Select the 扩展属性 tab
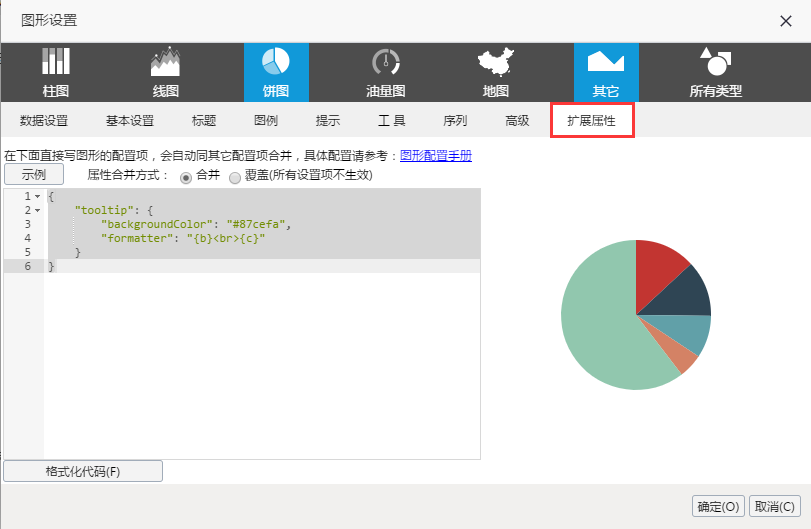This screenshot has height=529, width=811. [x=592, y=120]
